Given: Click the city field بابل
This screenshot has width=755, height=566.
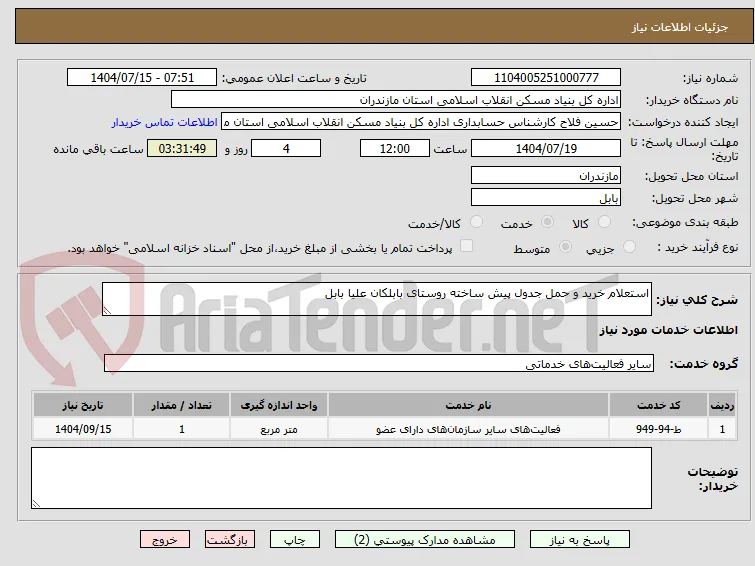Looking at the screenshot, I should pos(546,197).
